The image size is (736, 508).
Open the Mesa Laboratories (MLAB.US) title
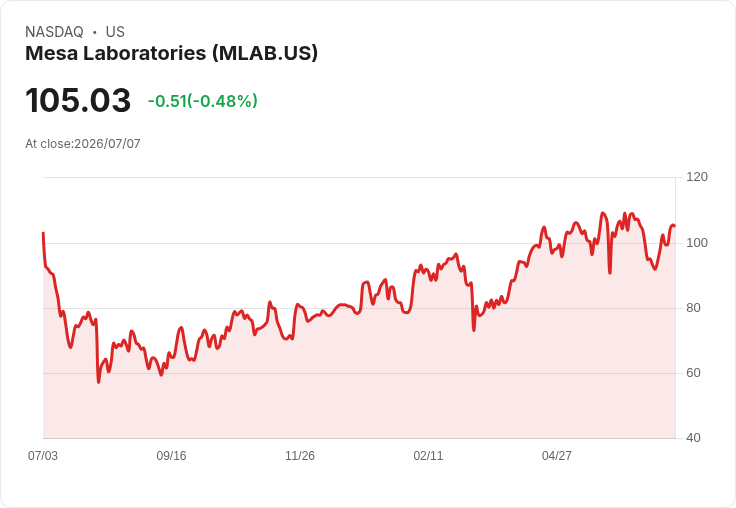[171, 53]
